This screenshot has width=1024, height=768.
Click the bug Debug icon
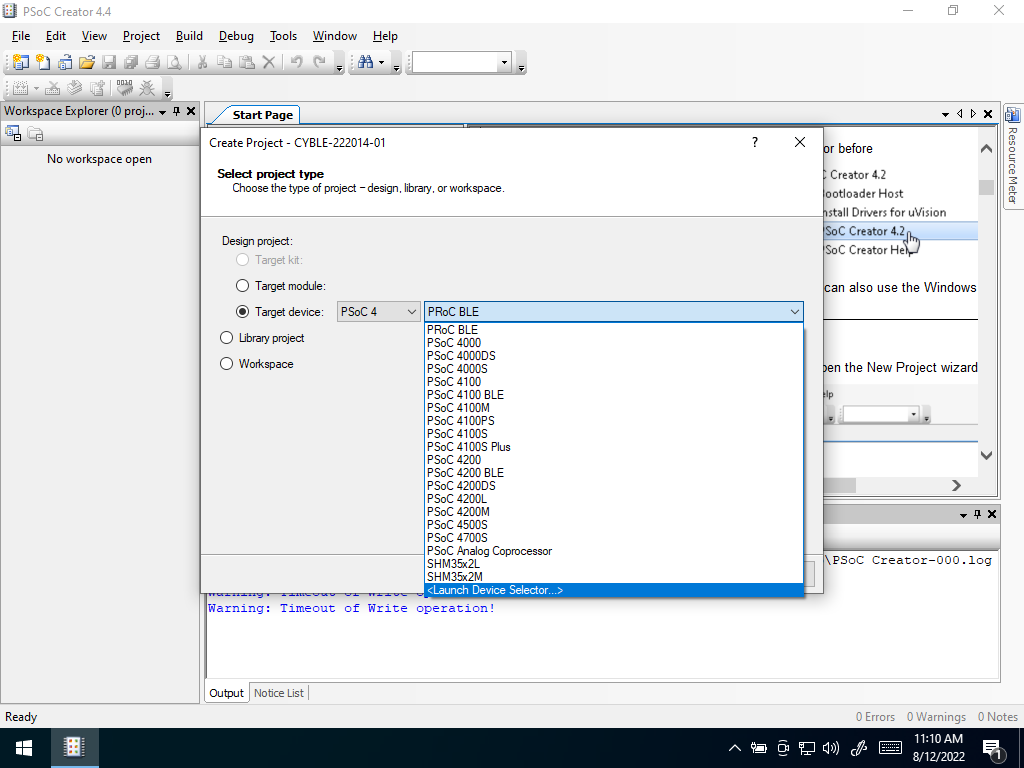click(x=147, y=88)
